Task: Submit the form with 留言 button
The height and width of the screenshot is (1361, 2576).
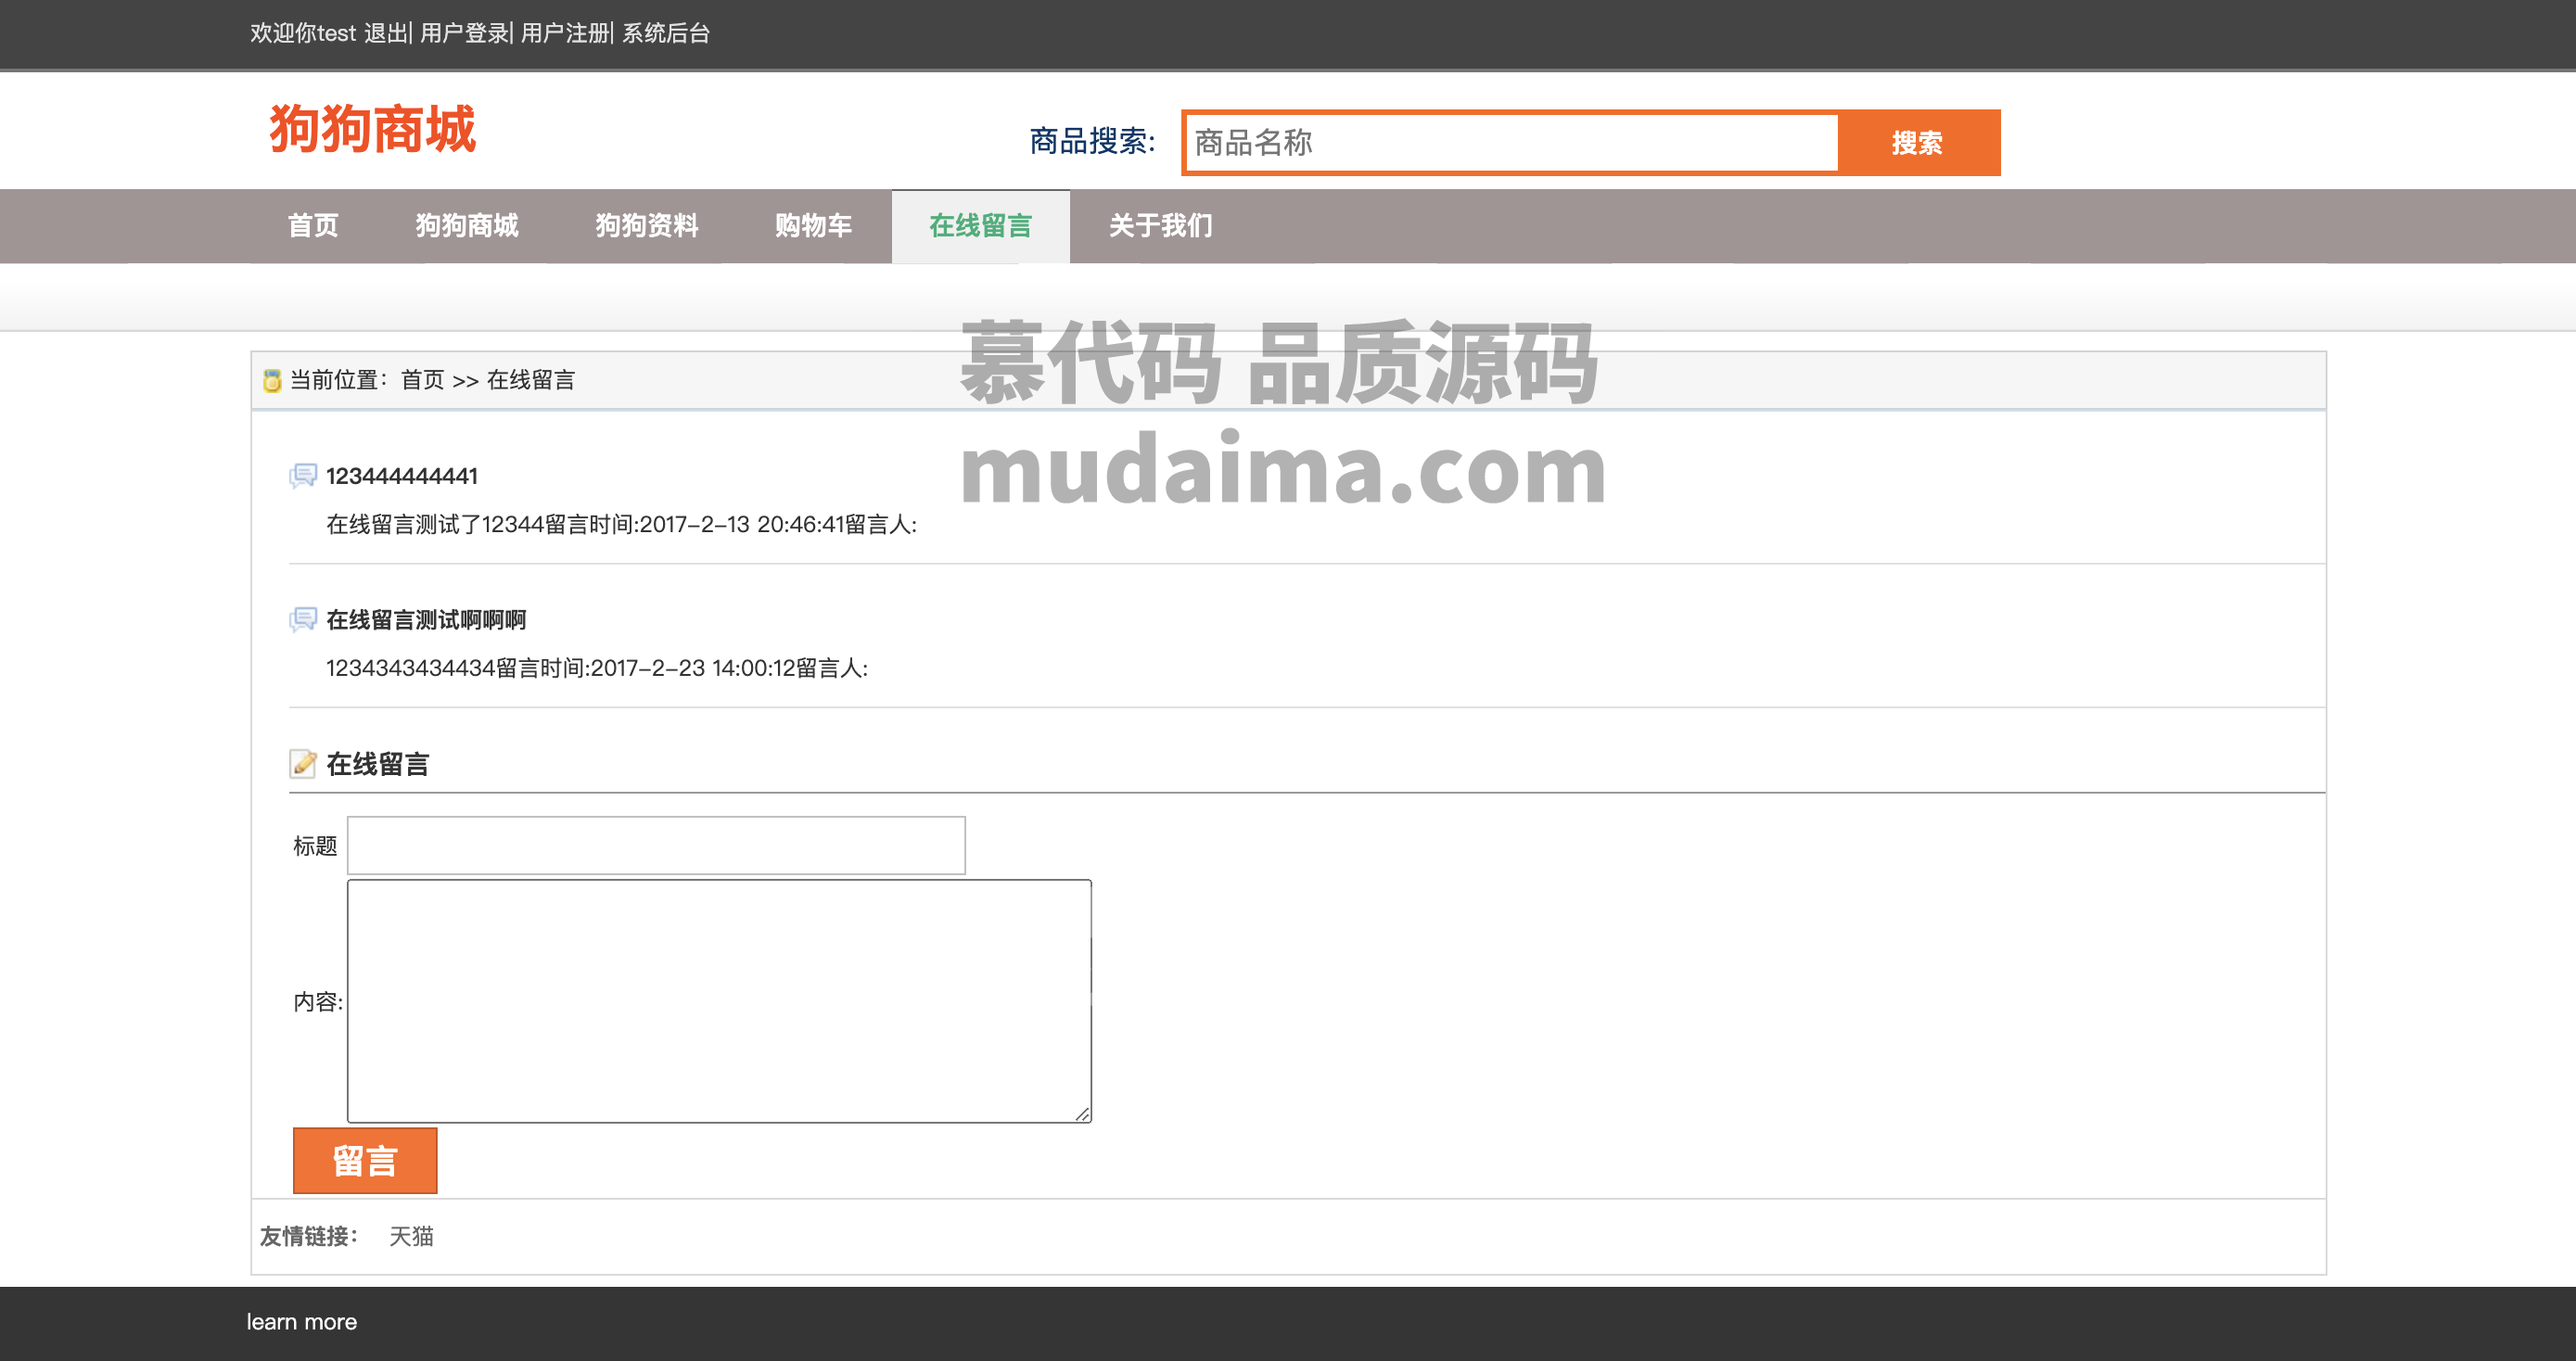Action: click(365, 1161)
